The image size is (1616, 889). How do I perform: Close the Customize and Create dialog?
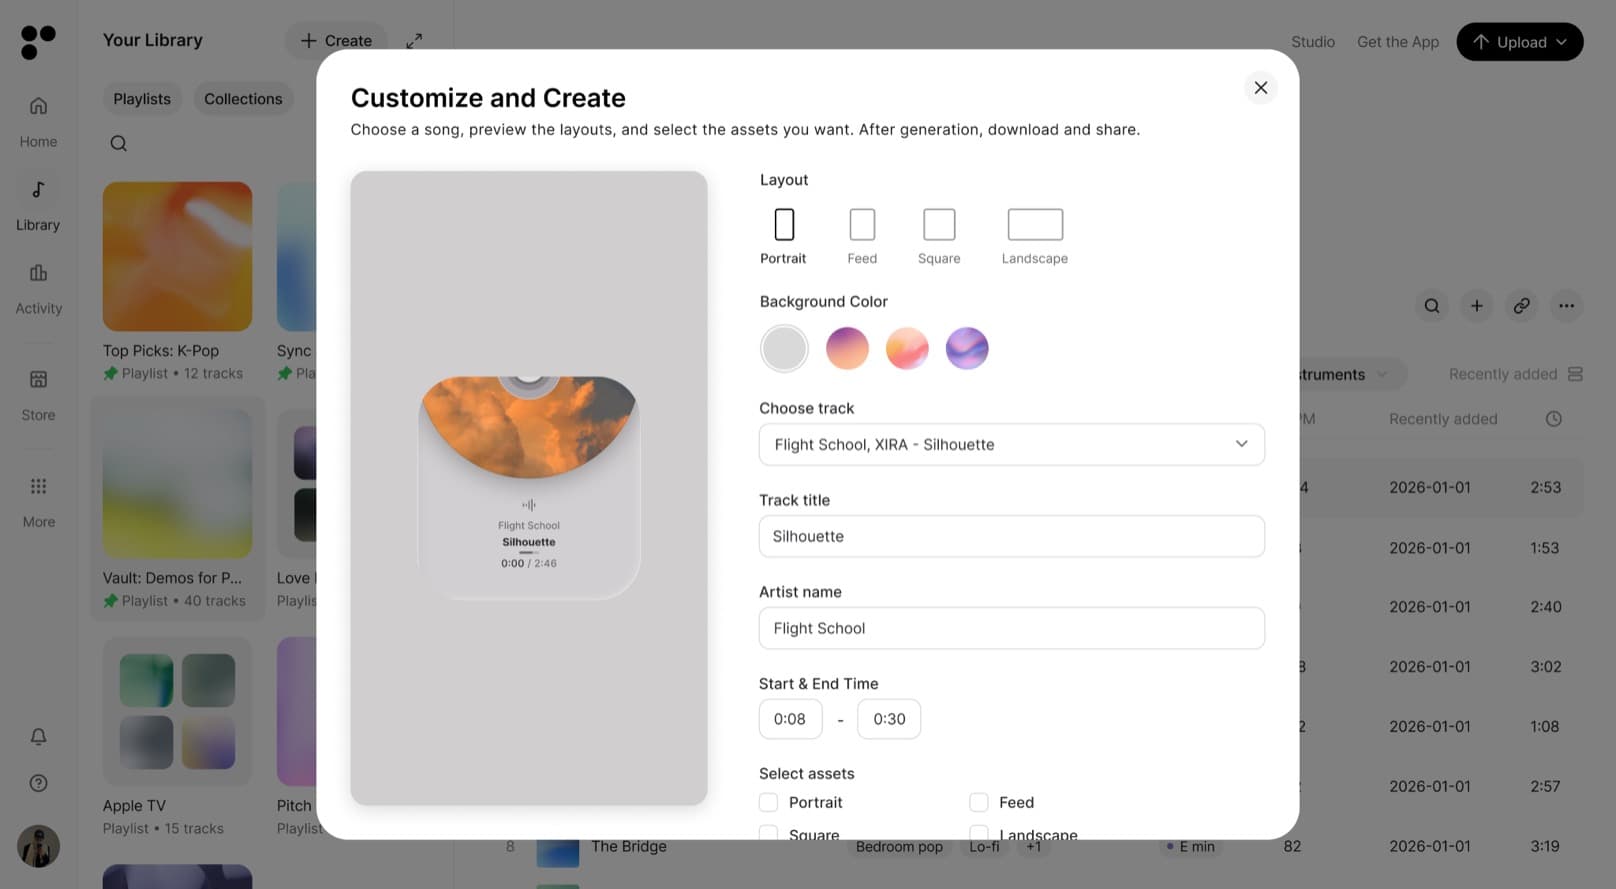click(1261, 88)
